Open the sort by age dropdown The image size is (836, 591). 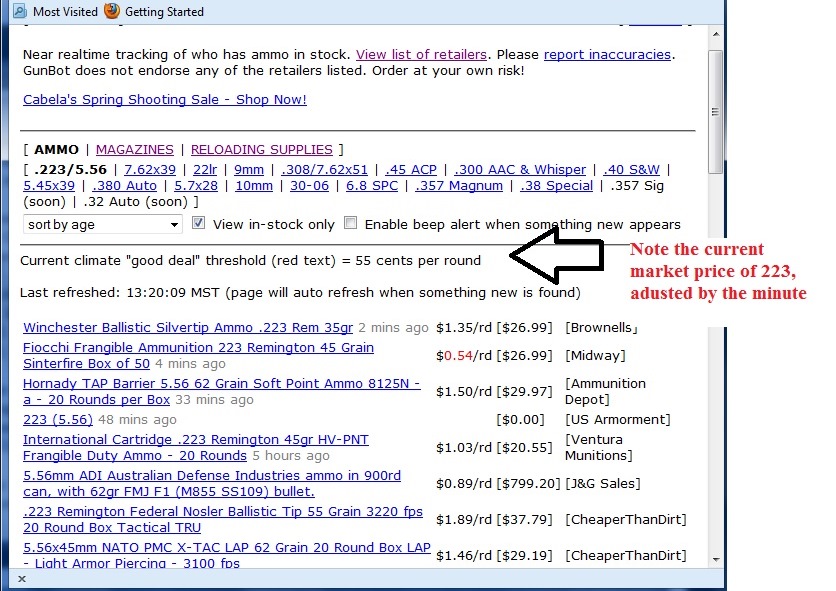pos(102,225)
